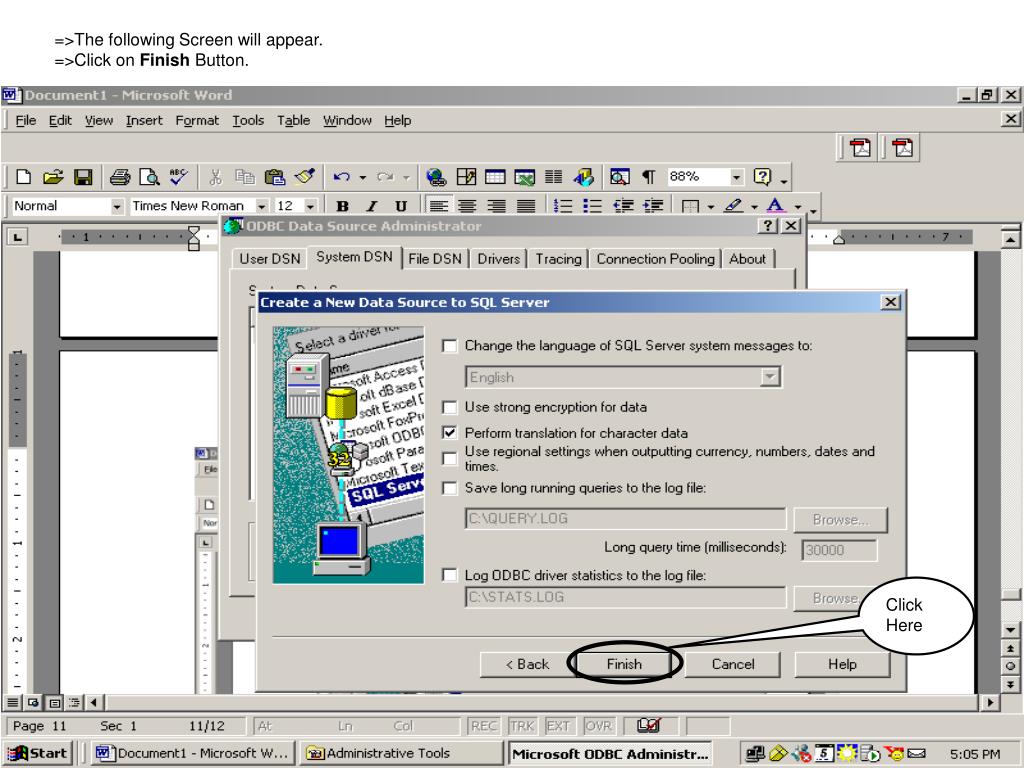Open Print Preview in Word's toolbar

pos(150,177)
